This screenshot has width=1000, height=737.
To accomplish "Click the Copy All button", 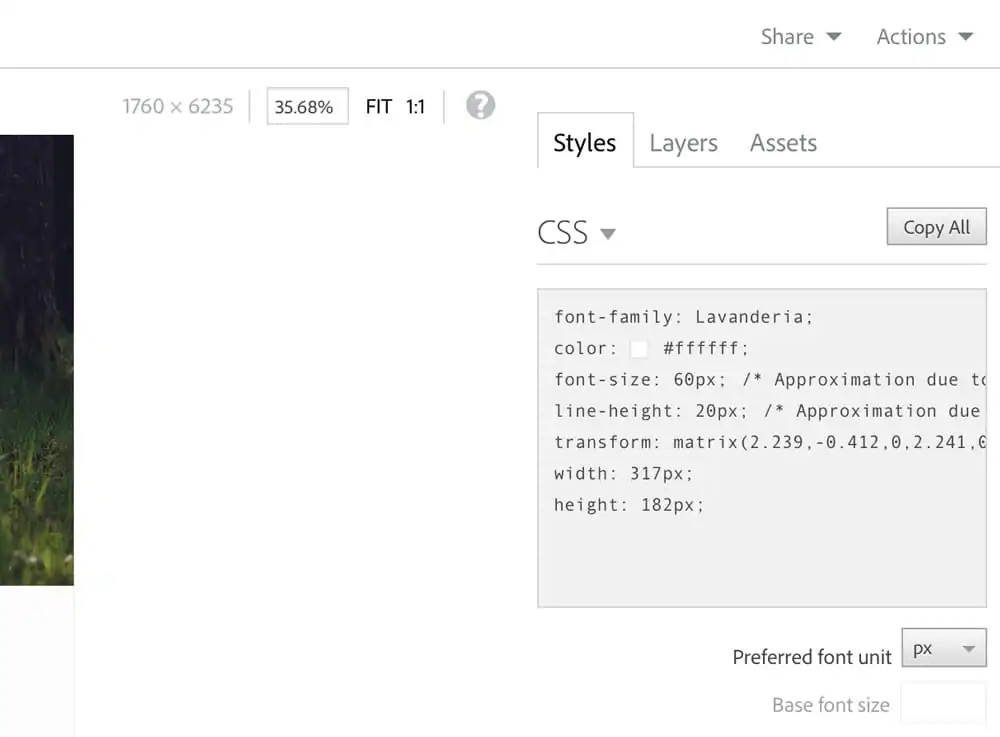I will [x=936, y=226].
